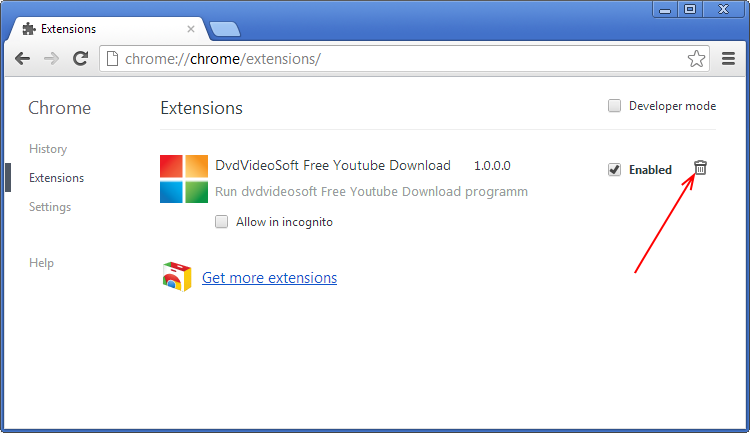Go back with the back arrow
This screenshot has height=433, width=750.
(x=22, y=59)
